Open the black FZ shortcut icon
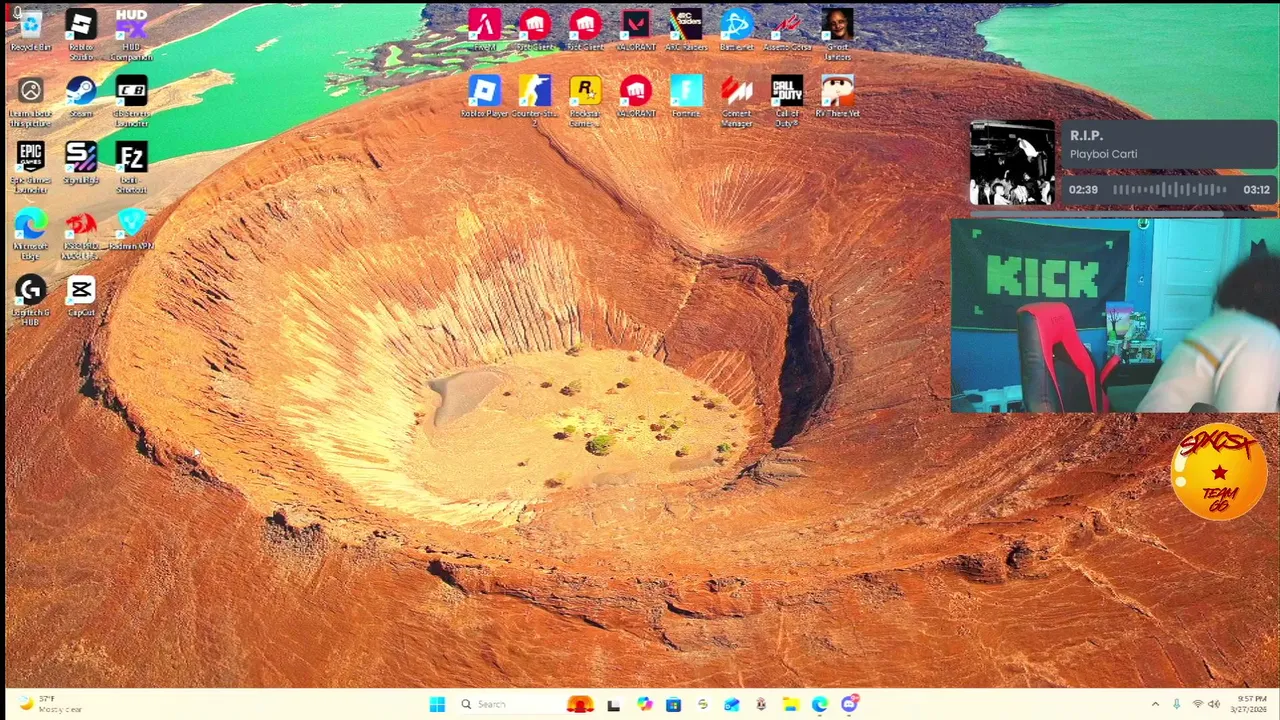 click(131, 167)
